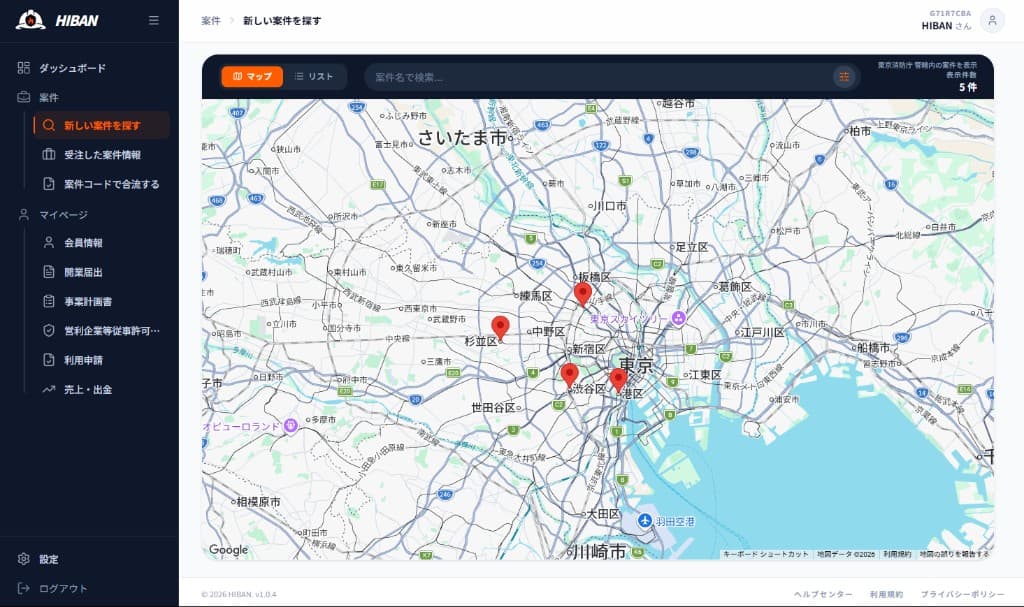Switch to the マップ view tab
This screenshot has width=1024, height=607.
pos(252,76)
